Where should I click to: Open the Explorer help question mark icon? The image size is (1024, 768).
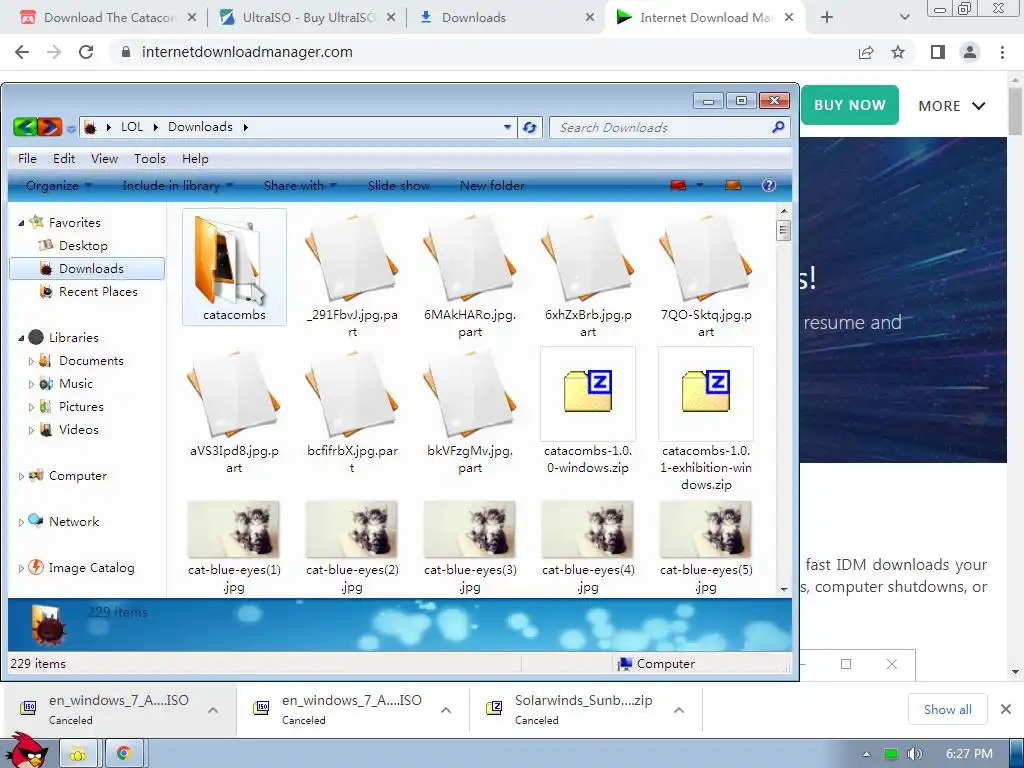click(769, 185)
